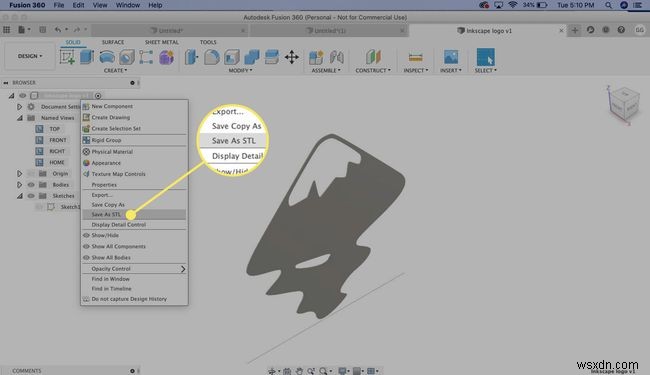The height and width of the screenshot is (375, 650).
Task: Select the Hole tool in Create group
Action: (127, 57)
